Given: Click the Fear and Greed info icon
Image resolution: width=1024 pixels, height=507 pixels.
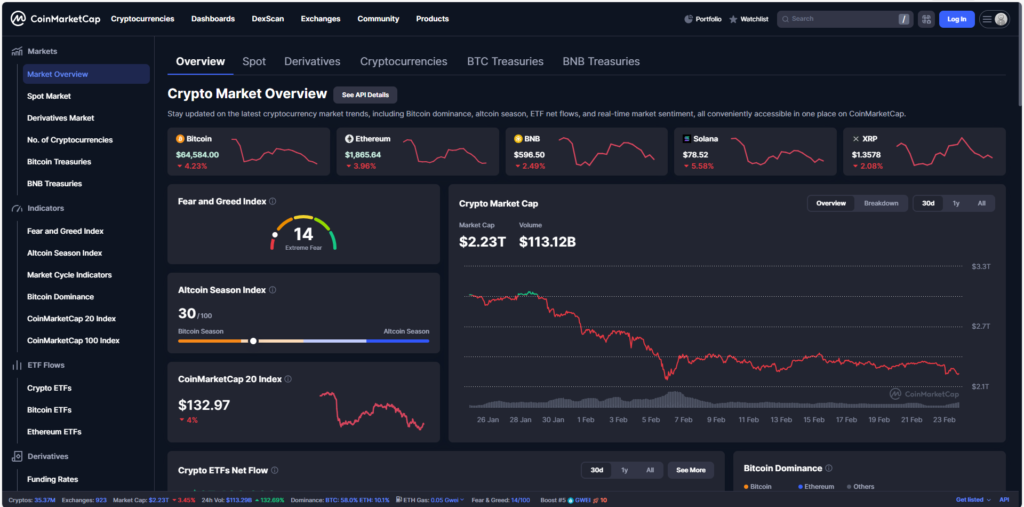Looking at the screenshot, I should coord(273,201).
